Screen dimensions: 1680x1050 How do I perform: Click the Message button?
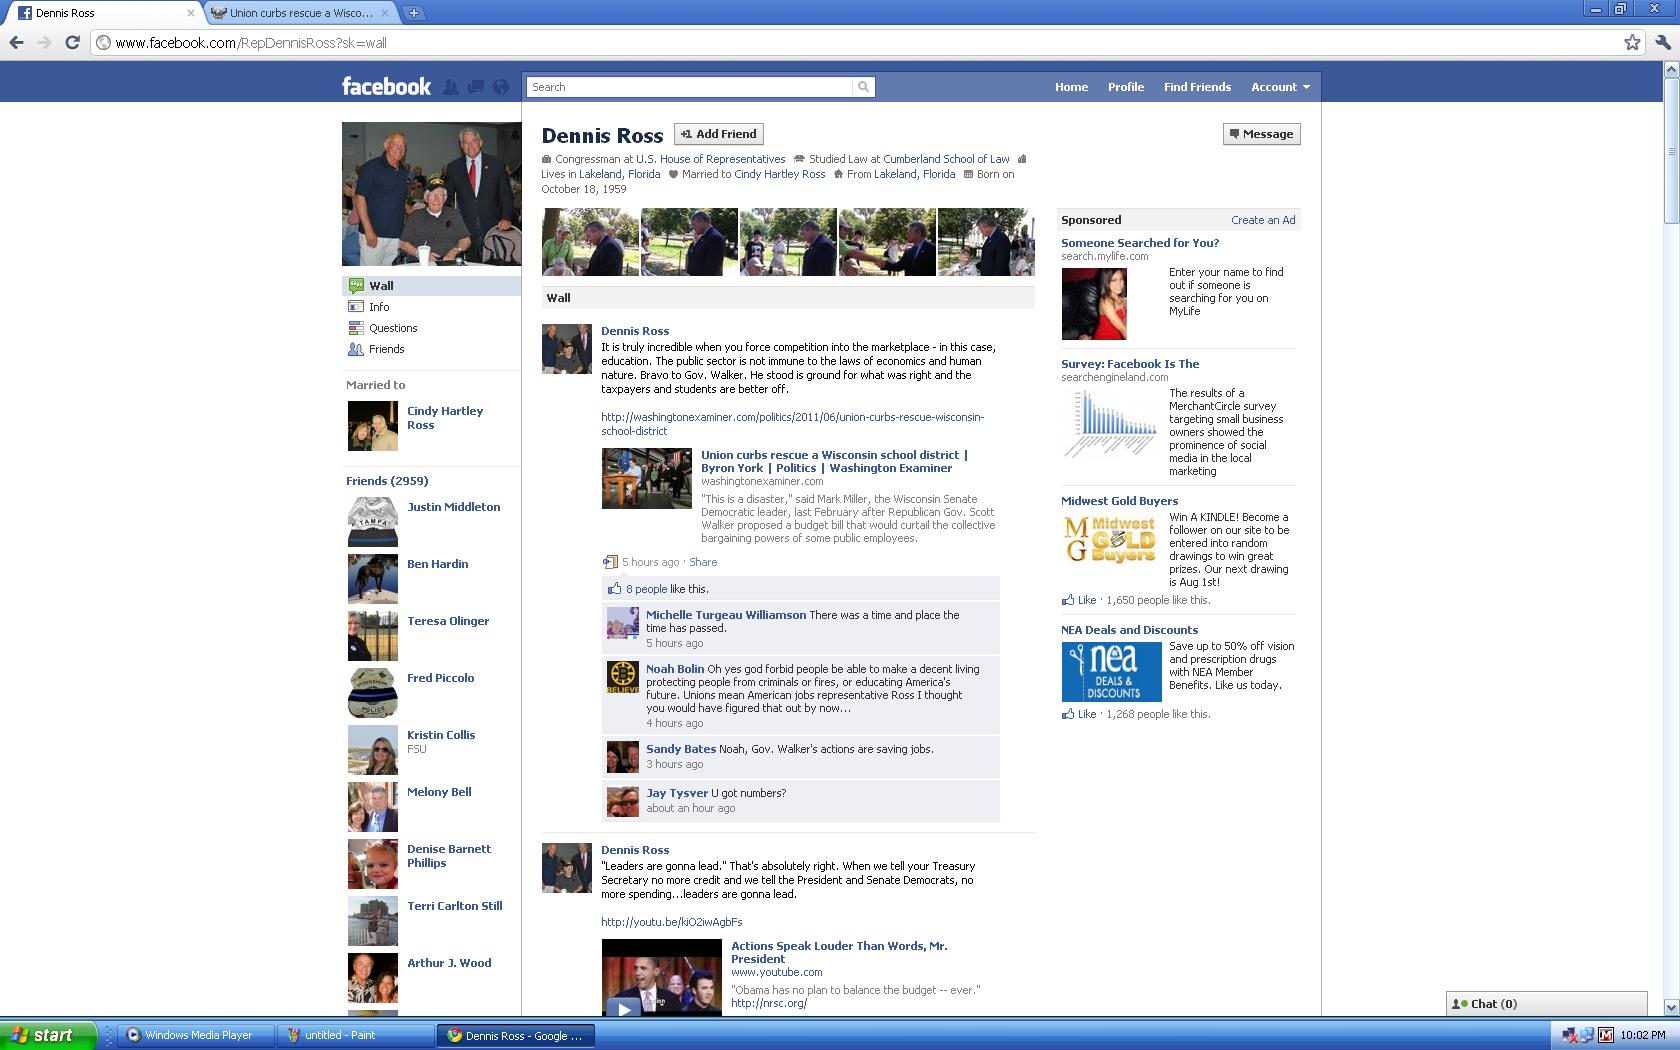[1261, 134]
